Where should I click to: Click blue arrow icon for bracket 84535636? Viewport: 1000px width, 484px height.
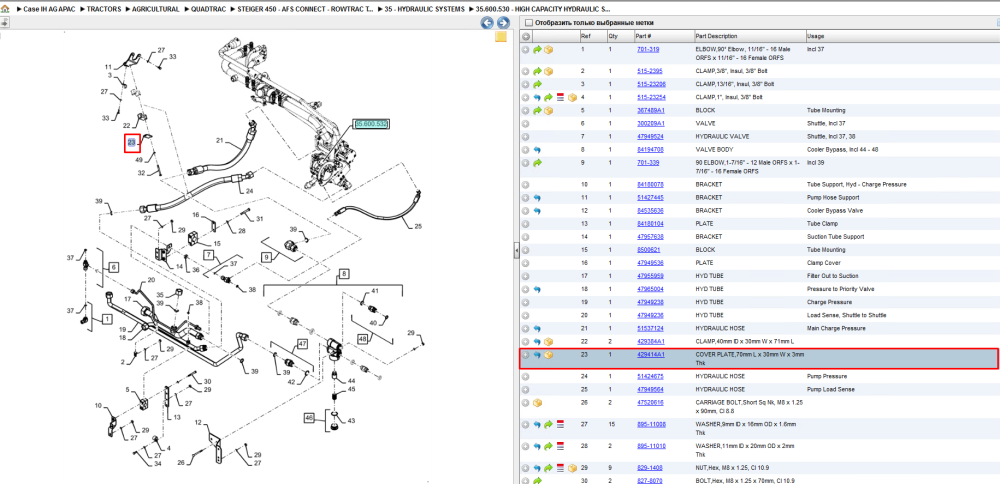537,210
